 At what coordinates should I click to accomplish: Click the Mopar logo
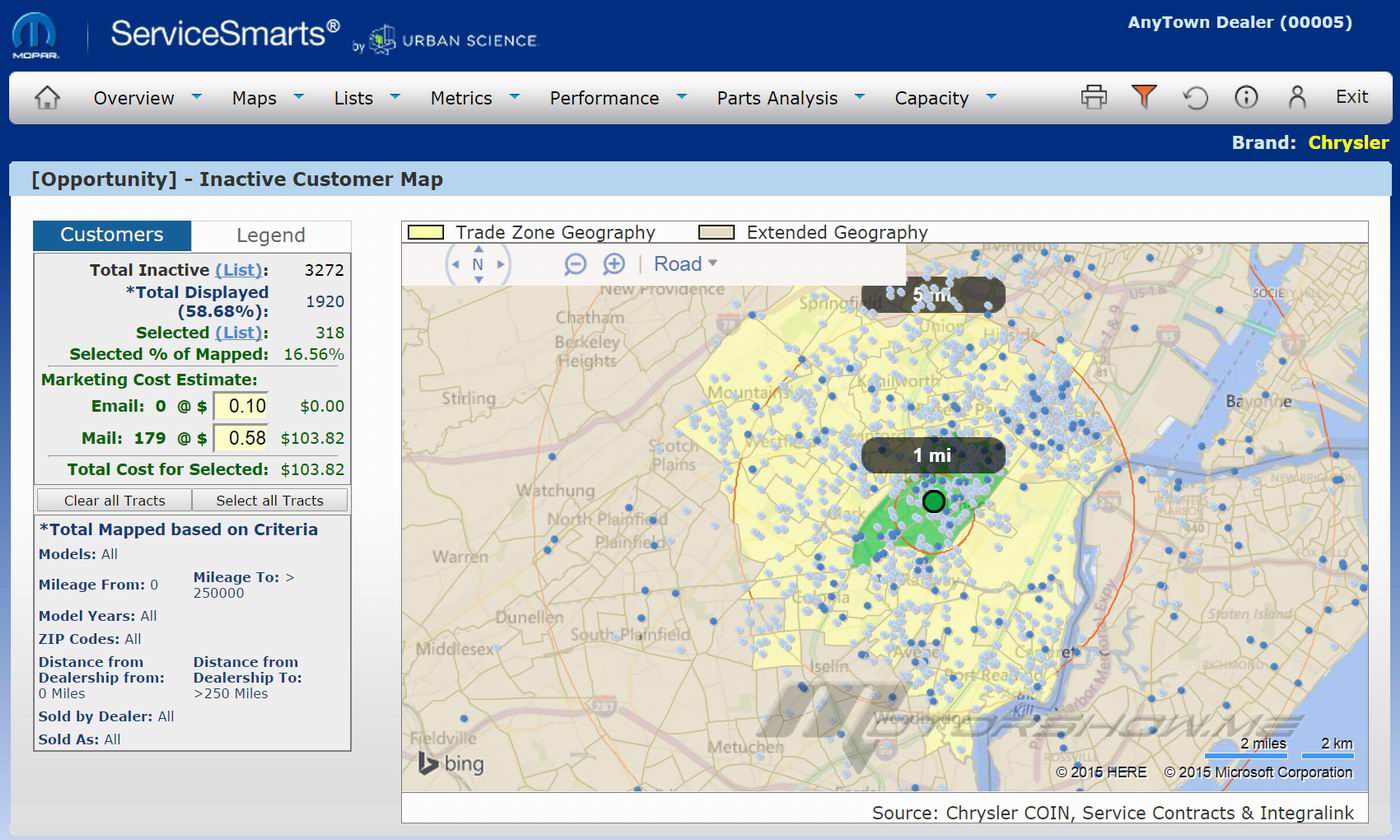(x=36, y=36)
